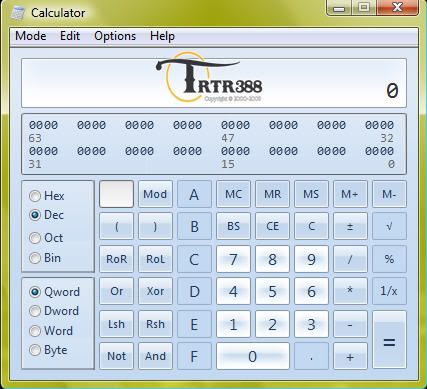Open the Options menu

click(x=115, y=36)
